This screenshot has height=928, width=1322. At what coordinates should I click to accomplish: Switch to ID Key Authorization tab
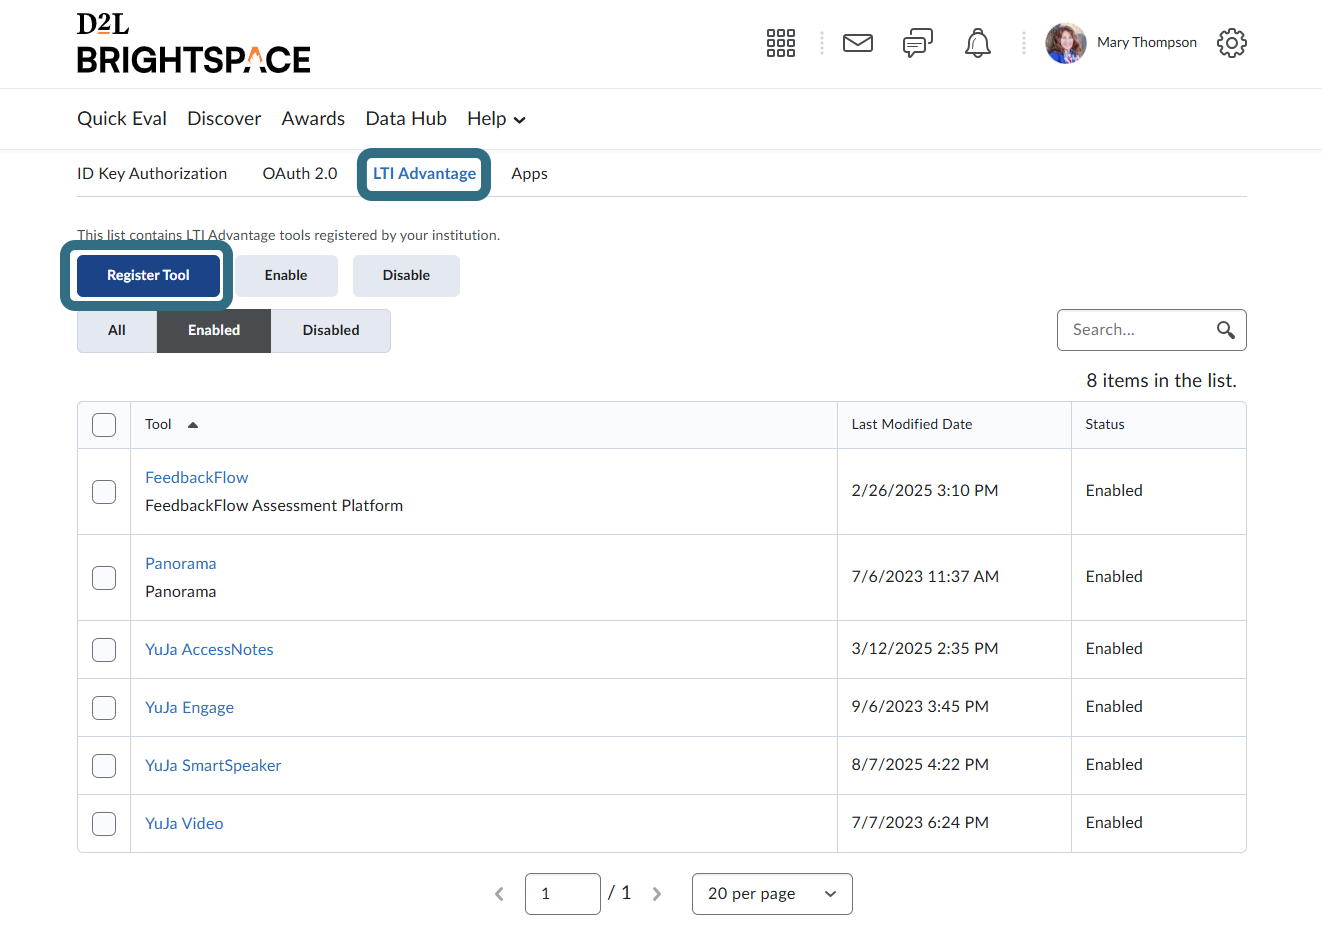click(x=152, y=174)
